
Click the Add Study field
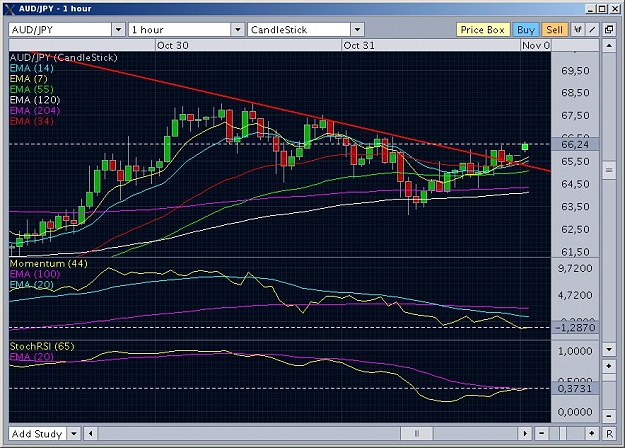38,434
